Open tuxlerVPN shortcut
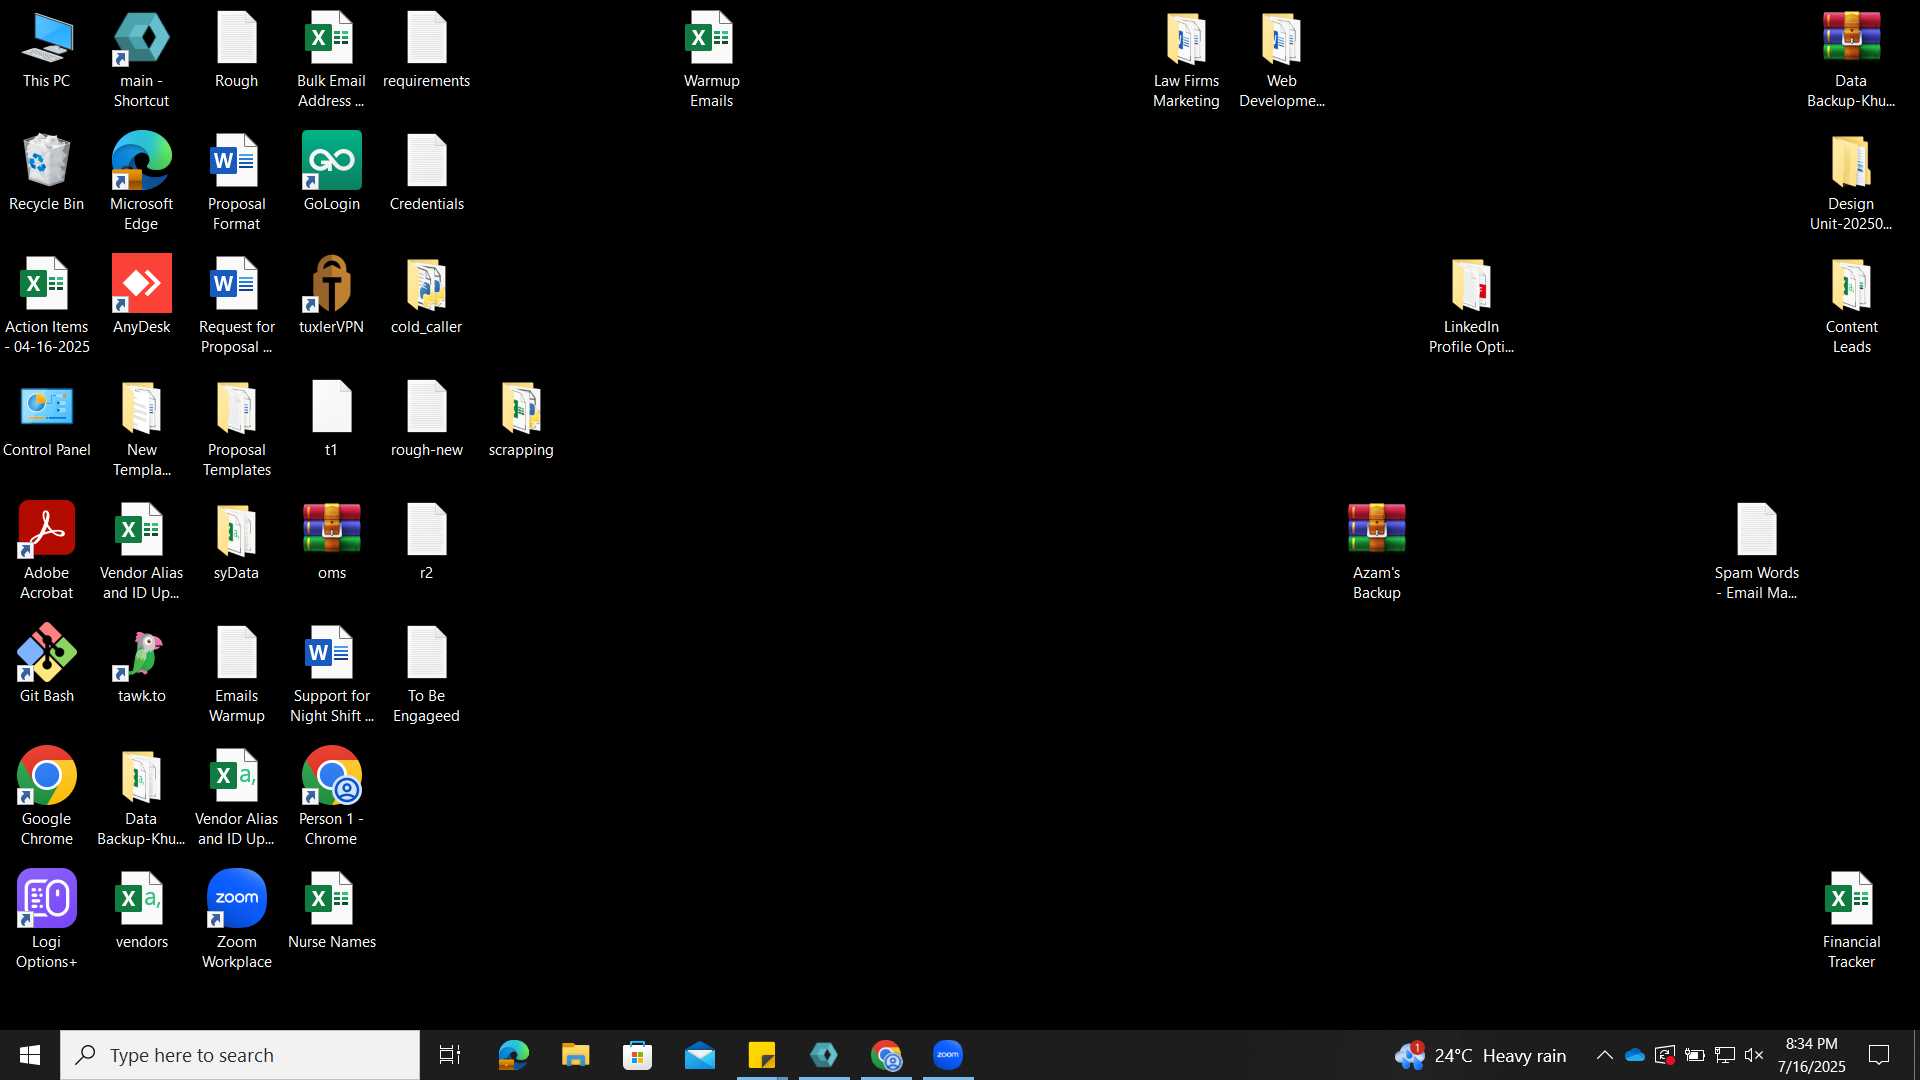 pyautogui.click(x=331, y=296)
